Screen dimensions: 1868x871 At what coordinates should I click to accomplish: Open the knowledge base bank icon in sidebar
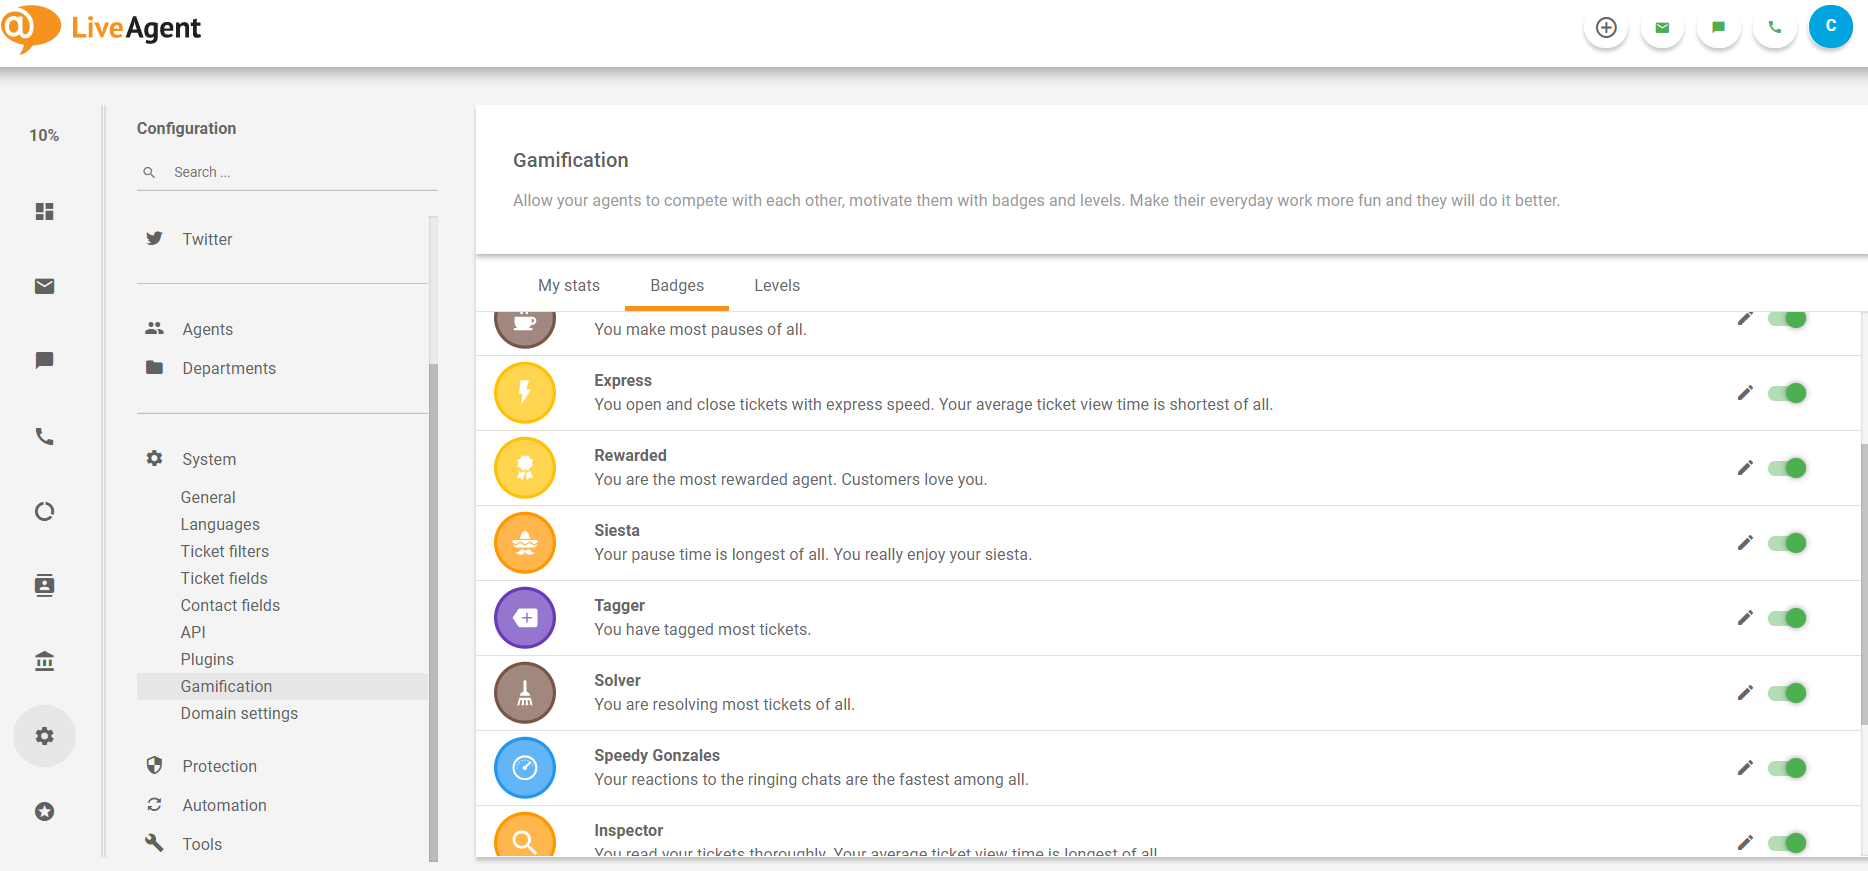[44, 661]
